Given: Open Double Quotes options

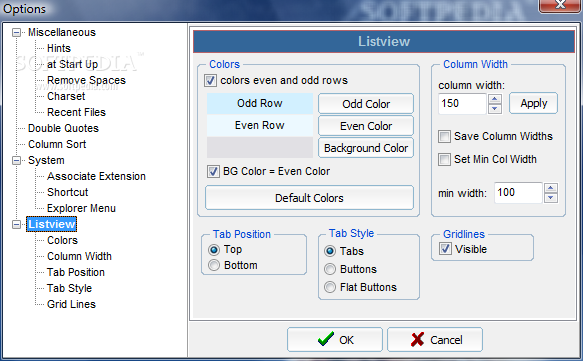Looking at the screenshot, I should [63, 128].
